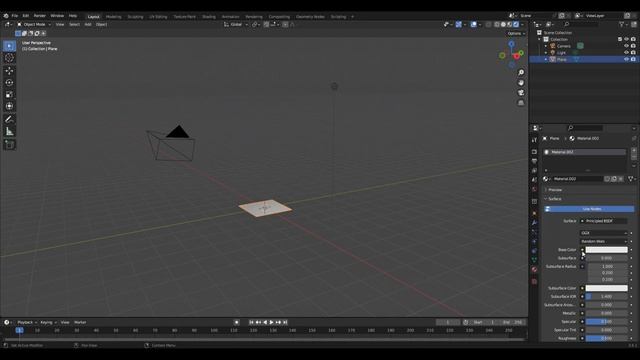Switch to the UV Editing workspace tab
The height and width of the screenshot is (360, 640).
(x=158, y=17)
